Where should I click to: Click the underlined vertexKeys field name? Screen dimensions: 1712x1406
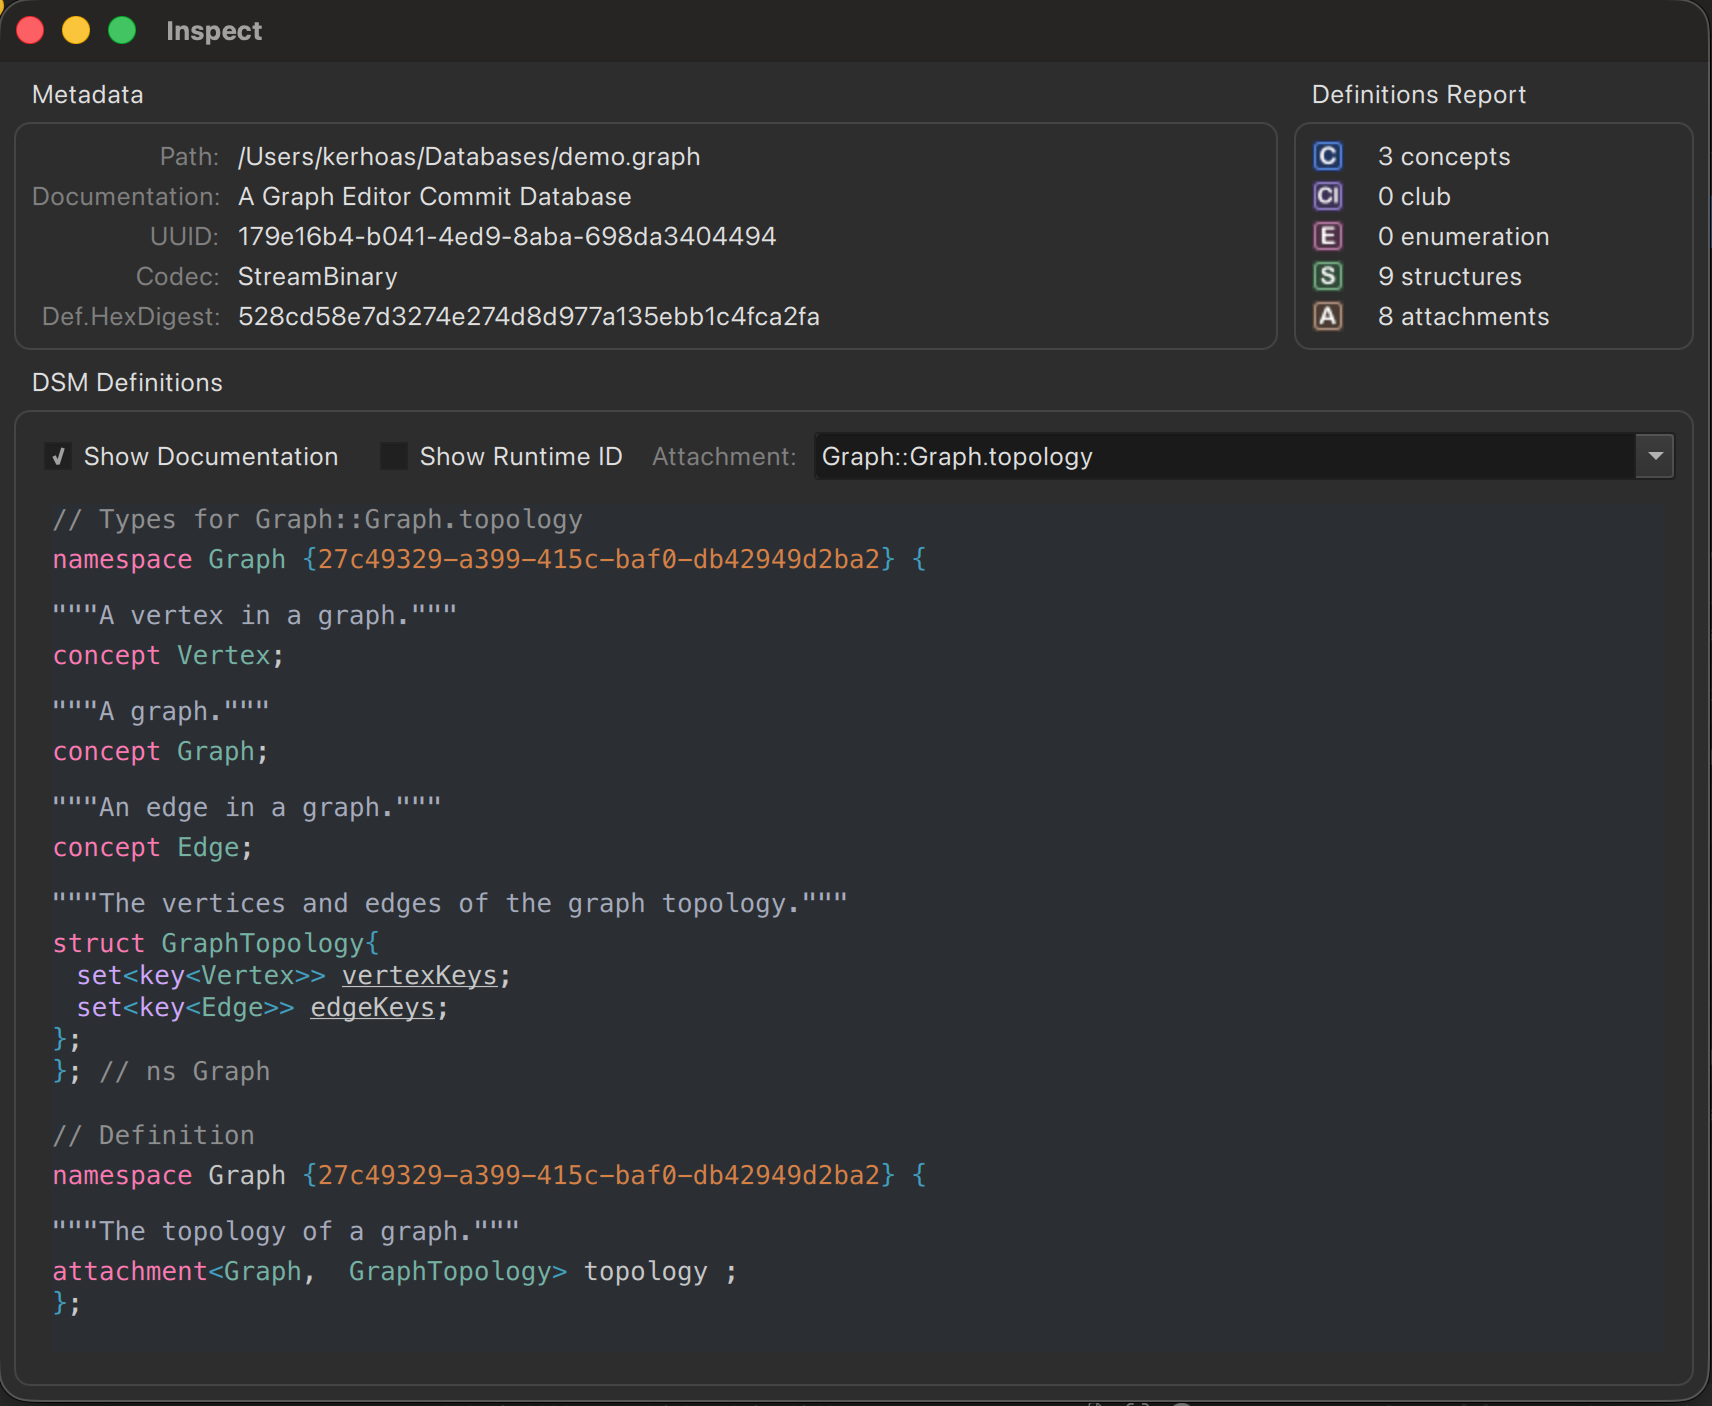pos(419,975)
